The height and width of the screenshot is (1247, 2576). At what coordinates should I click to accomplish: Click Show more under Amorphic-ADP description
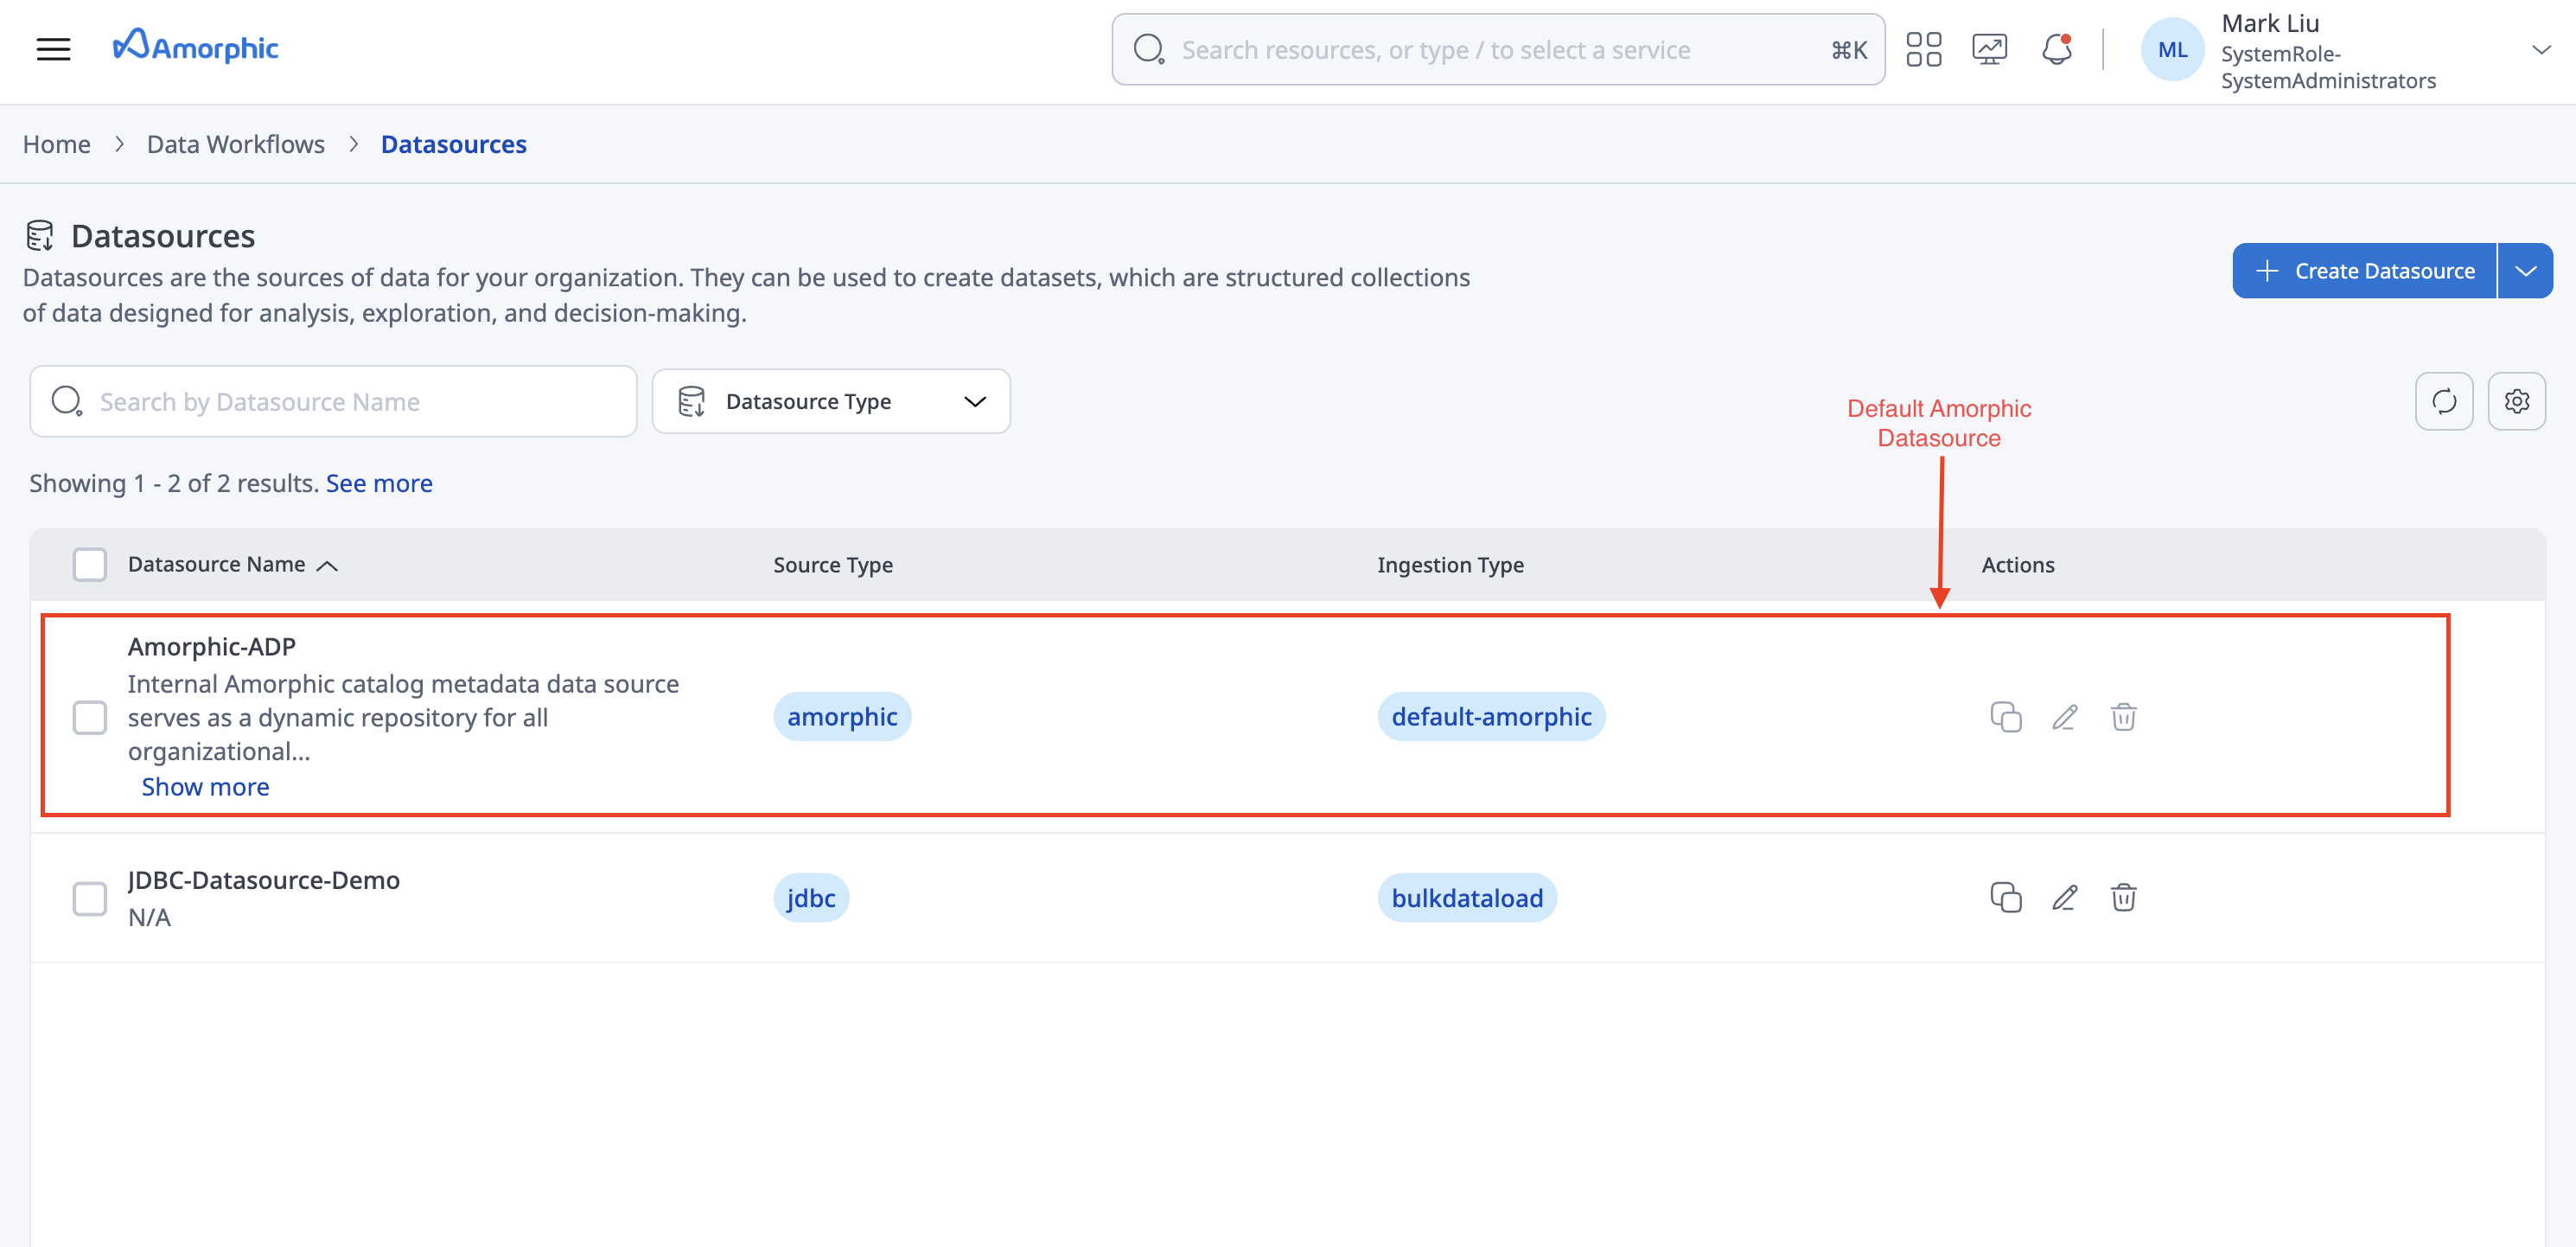[x=205, y=787]
